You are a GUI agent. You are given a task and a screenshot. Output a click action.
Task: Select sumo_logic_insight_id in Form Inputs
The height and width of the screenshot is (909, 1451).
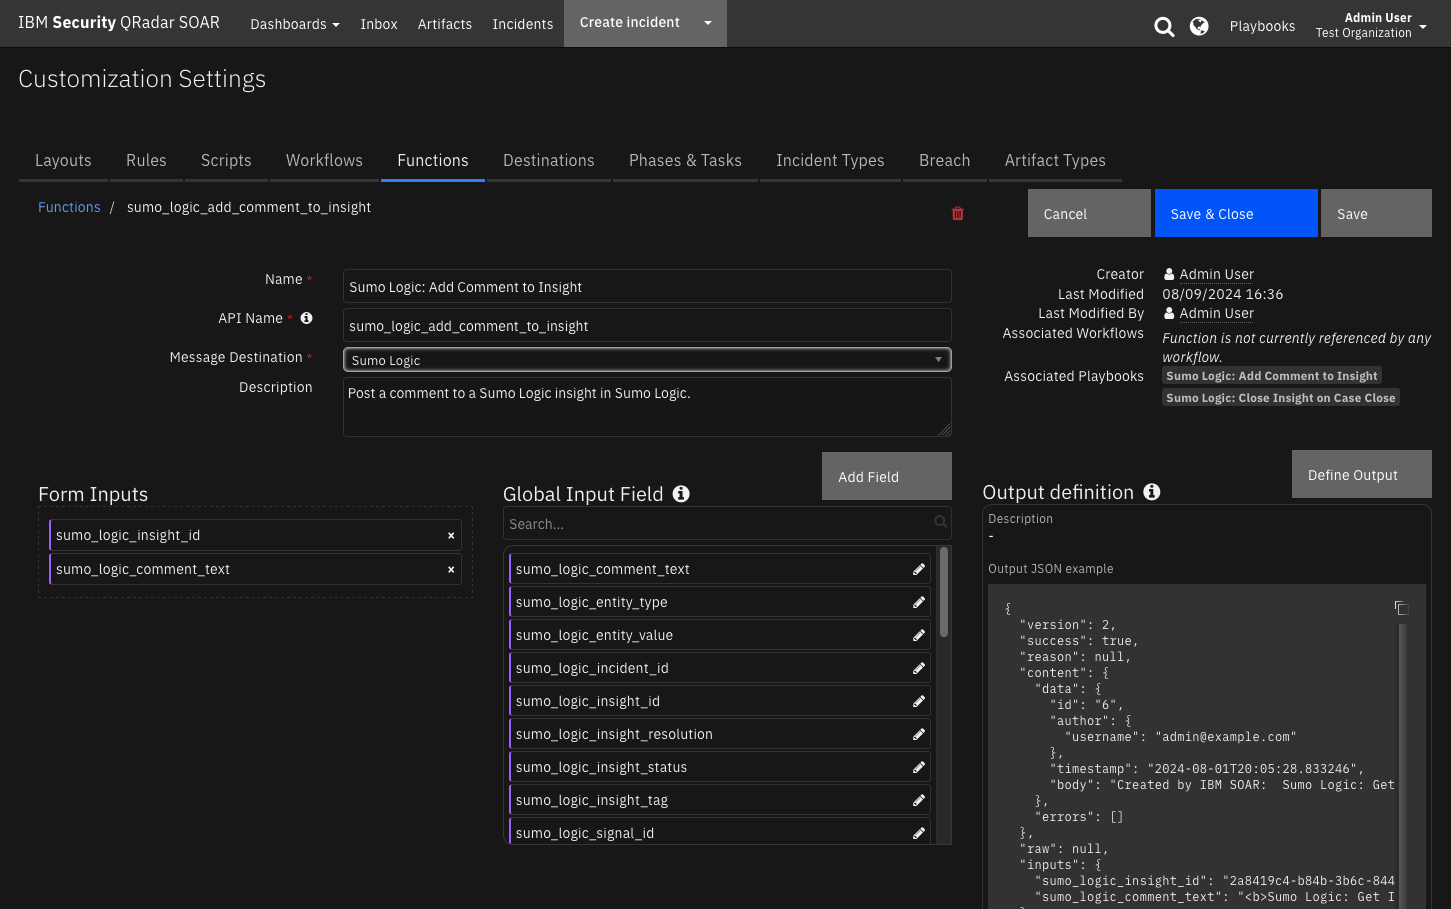[255, 535]
